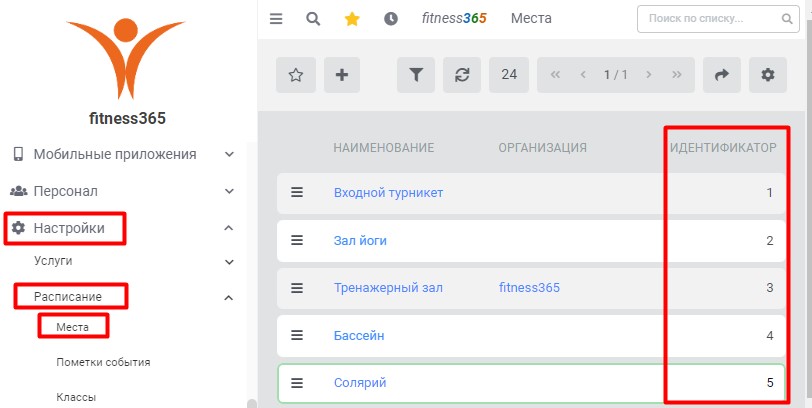Collapse chevron next to 'Расписание'
The height and width of the screenshot is (408, 812).
(x=229, y=298)
